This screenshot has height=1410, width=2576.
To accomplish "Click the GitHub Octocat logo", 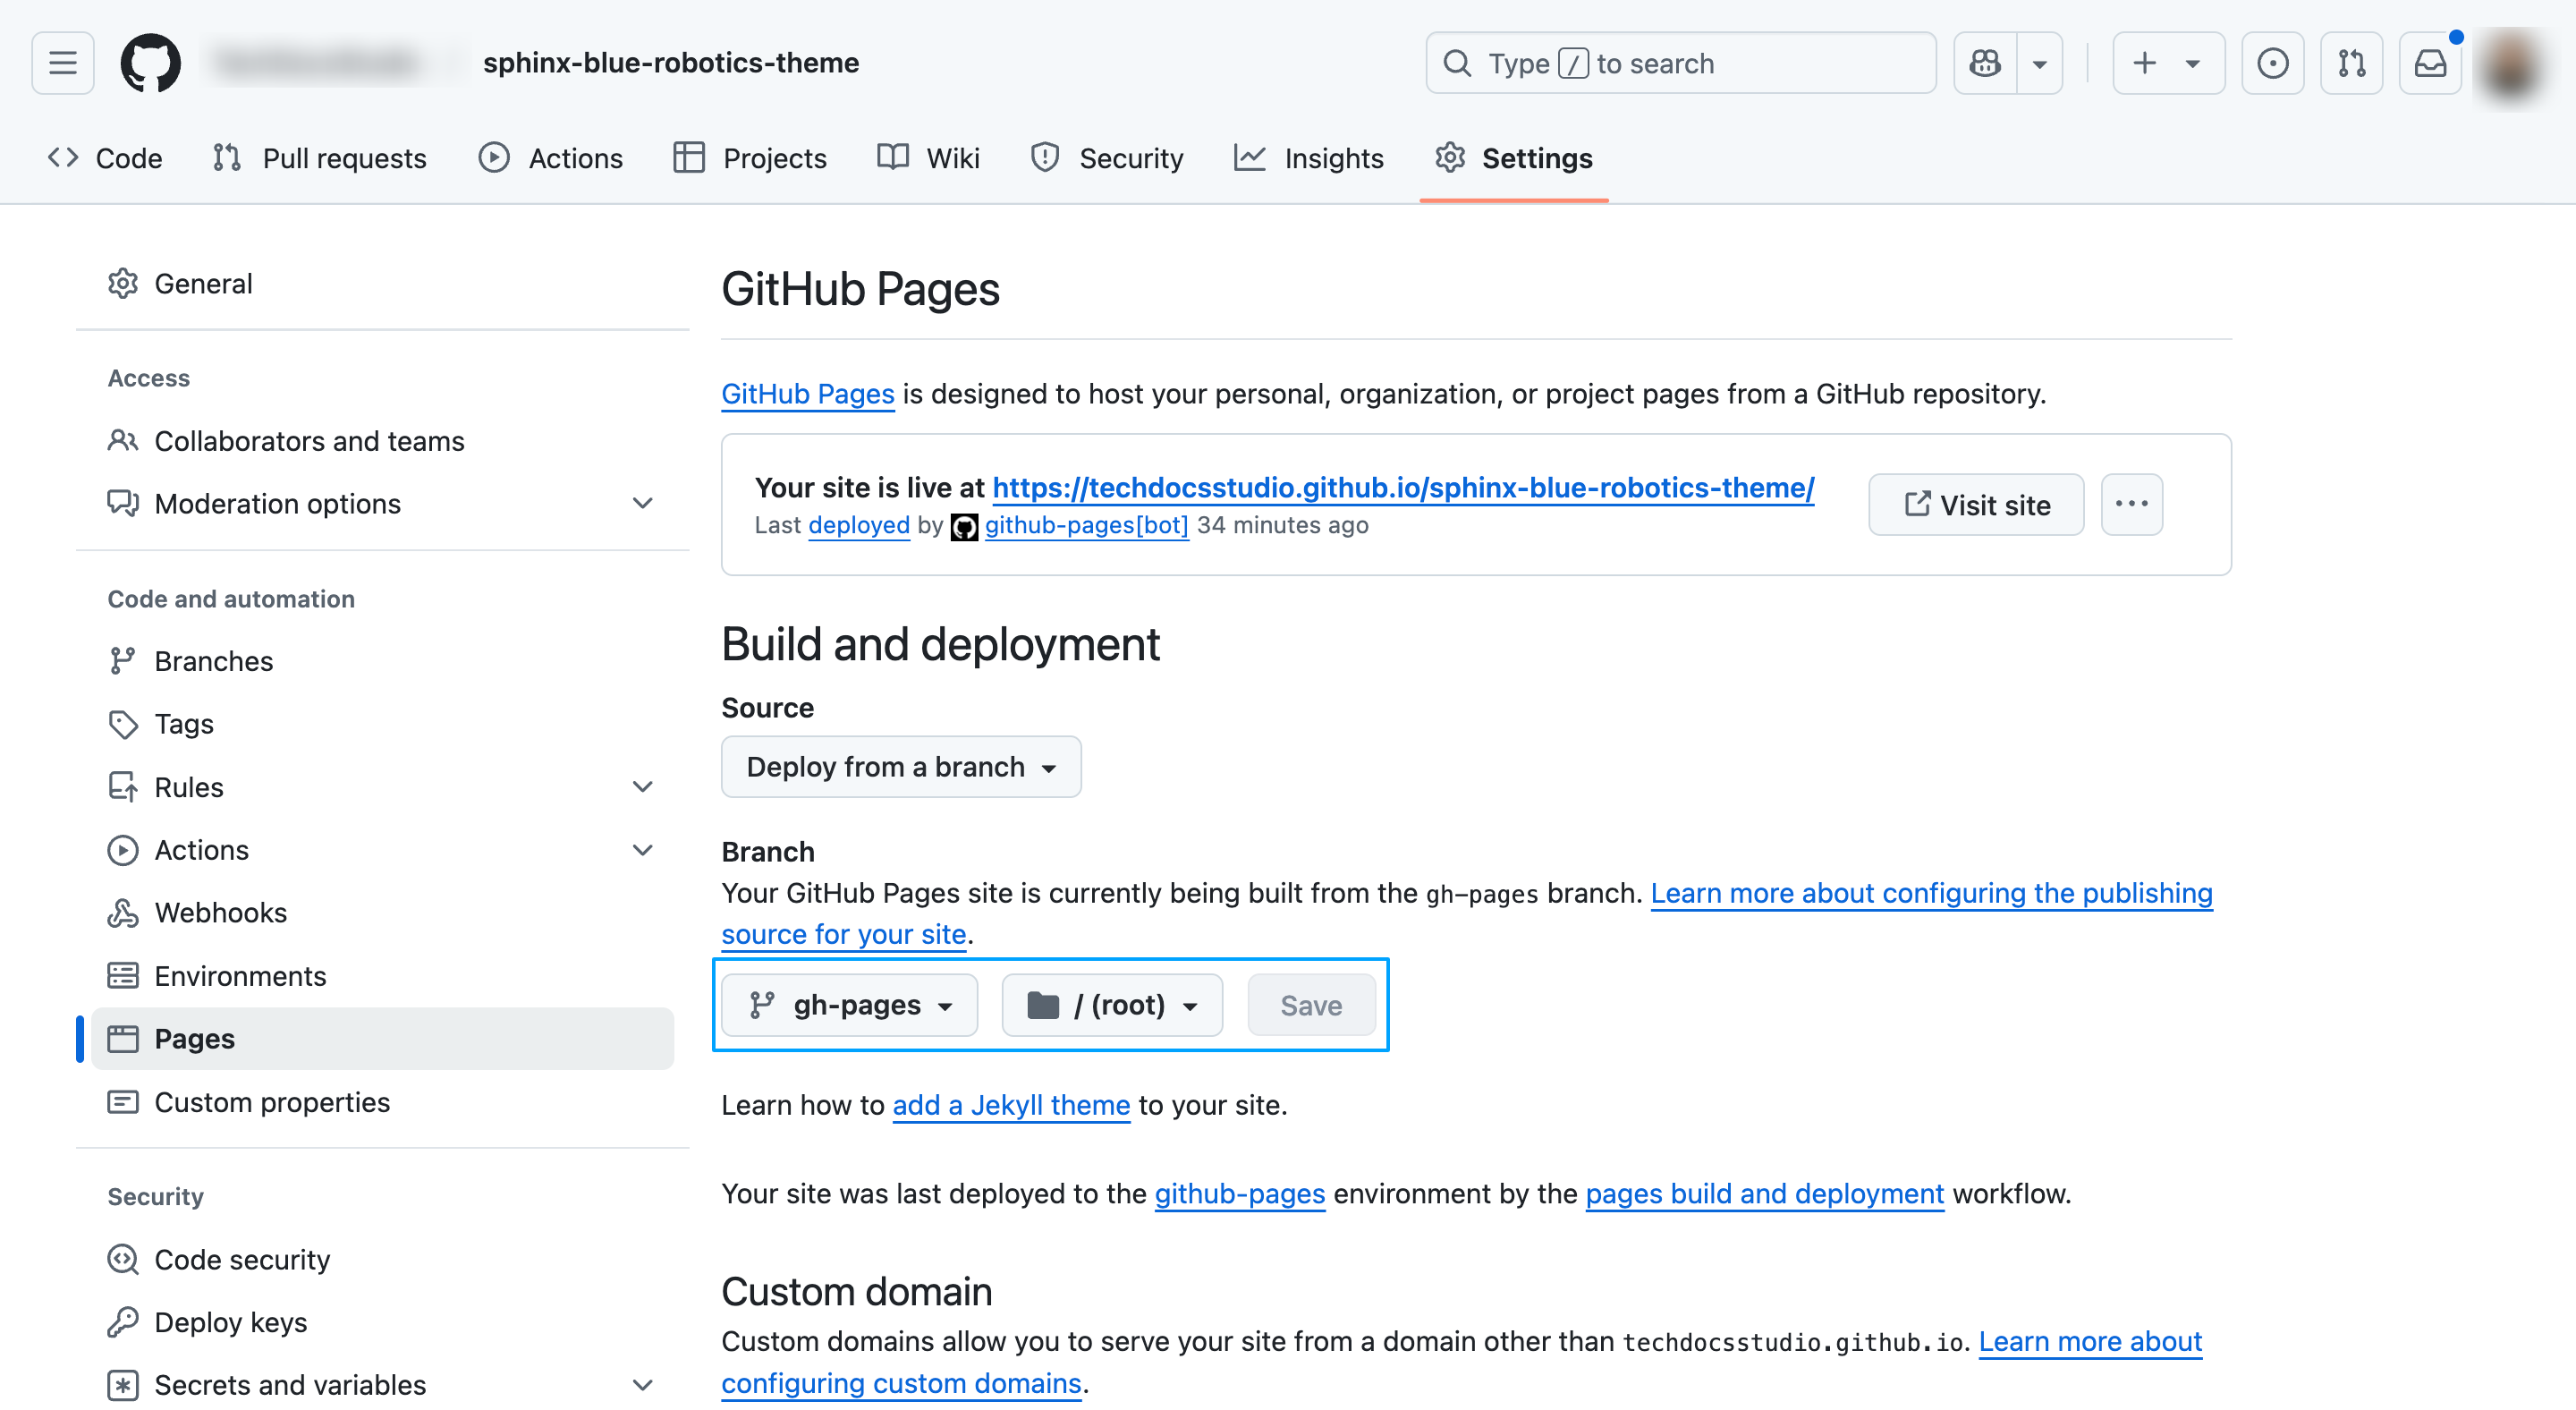I will [150, 63].
